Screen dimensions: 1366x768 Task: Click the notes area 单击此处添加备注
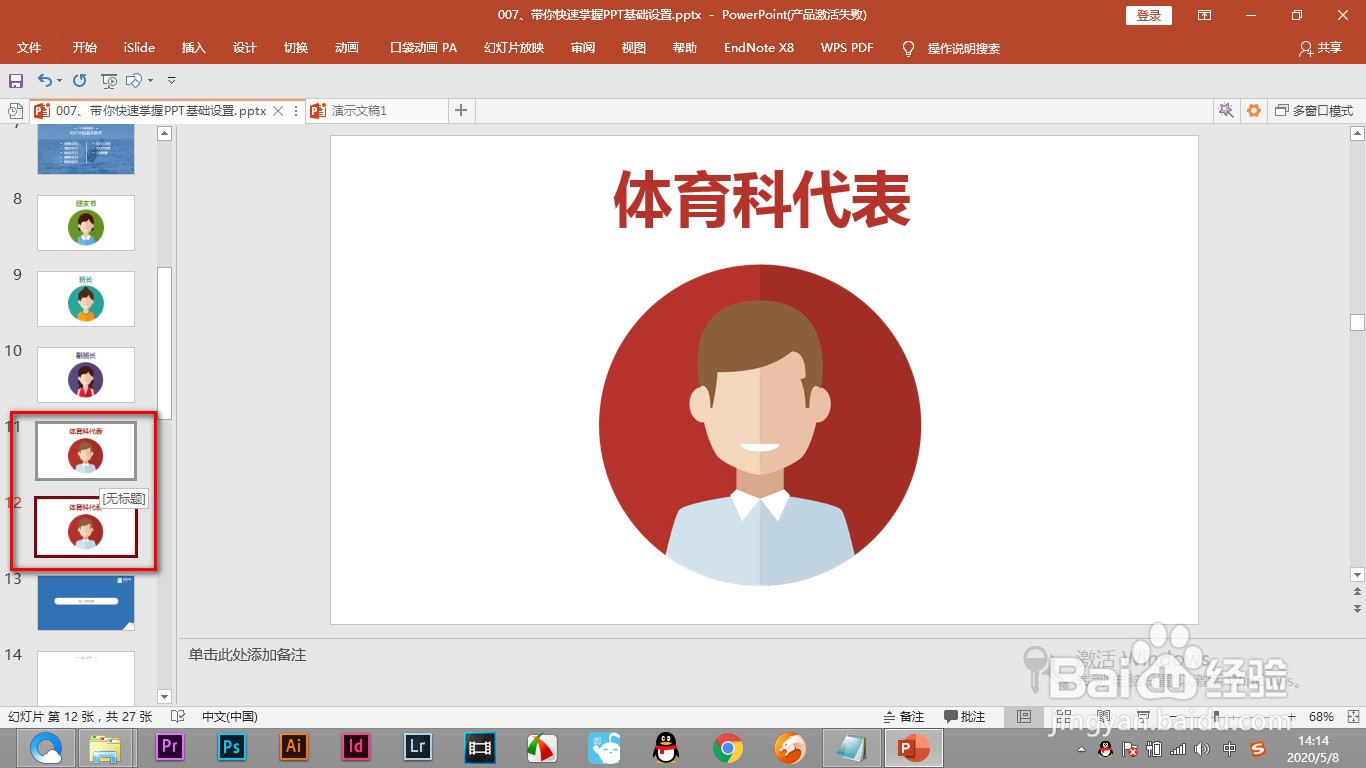[x=247, y=655]
